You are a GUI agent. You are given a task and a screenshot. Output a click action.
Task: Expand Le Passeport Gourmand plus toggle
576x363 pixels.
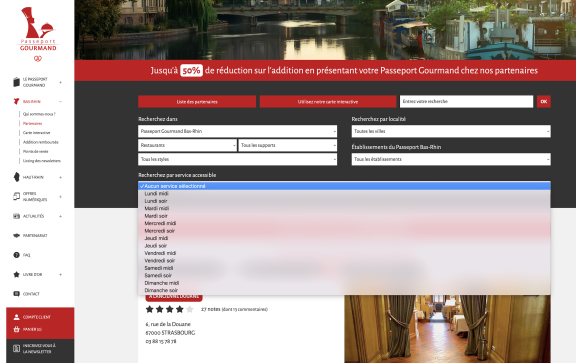point(61,82)
